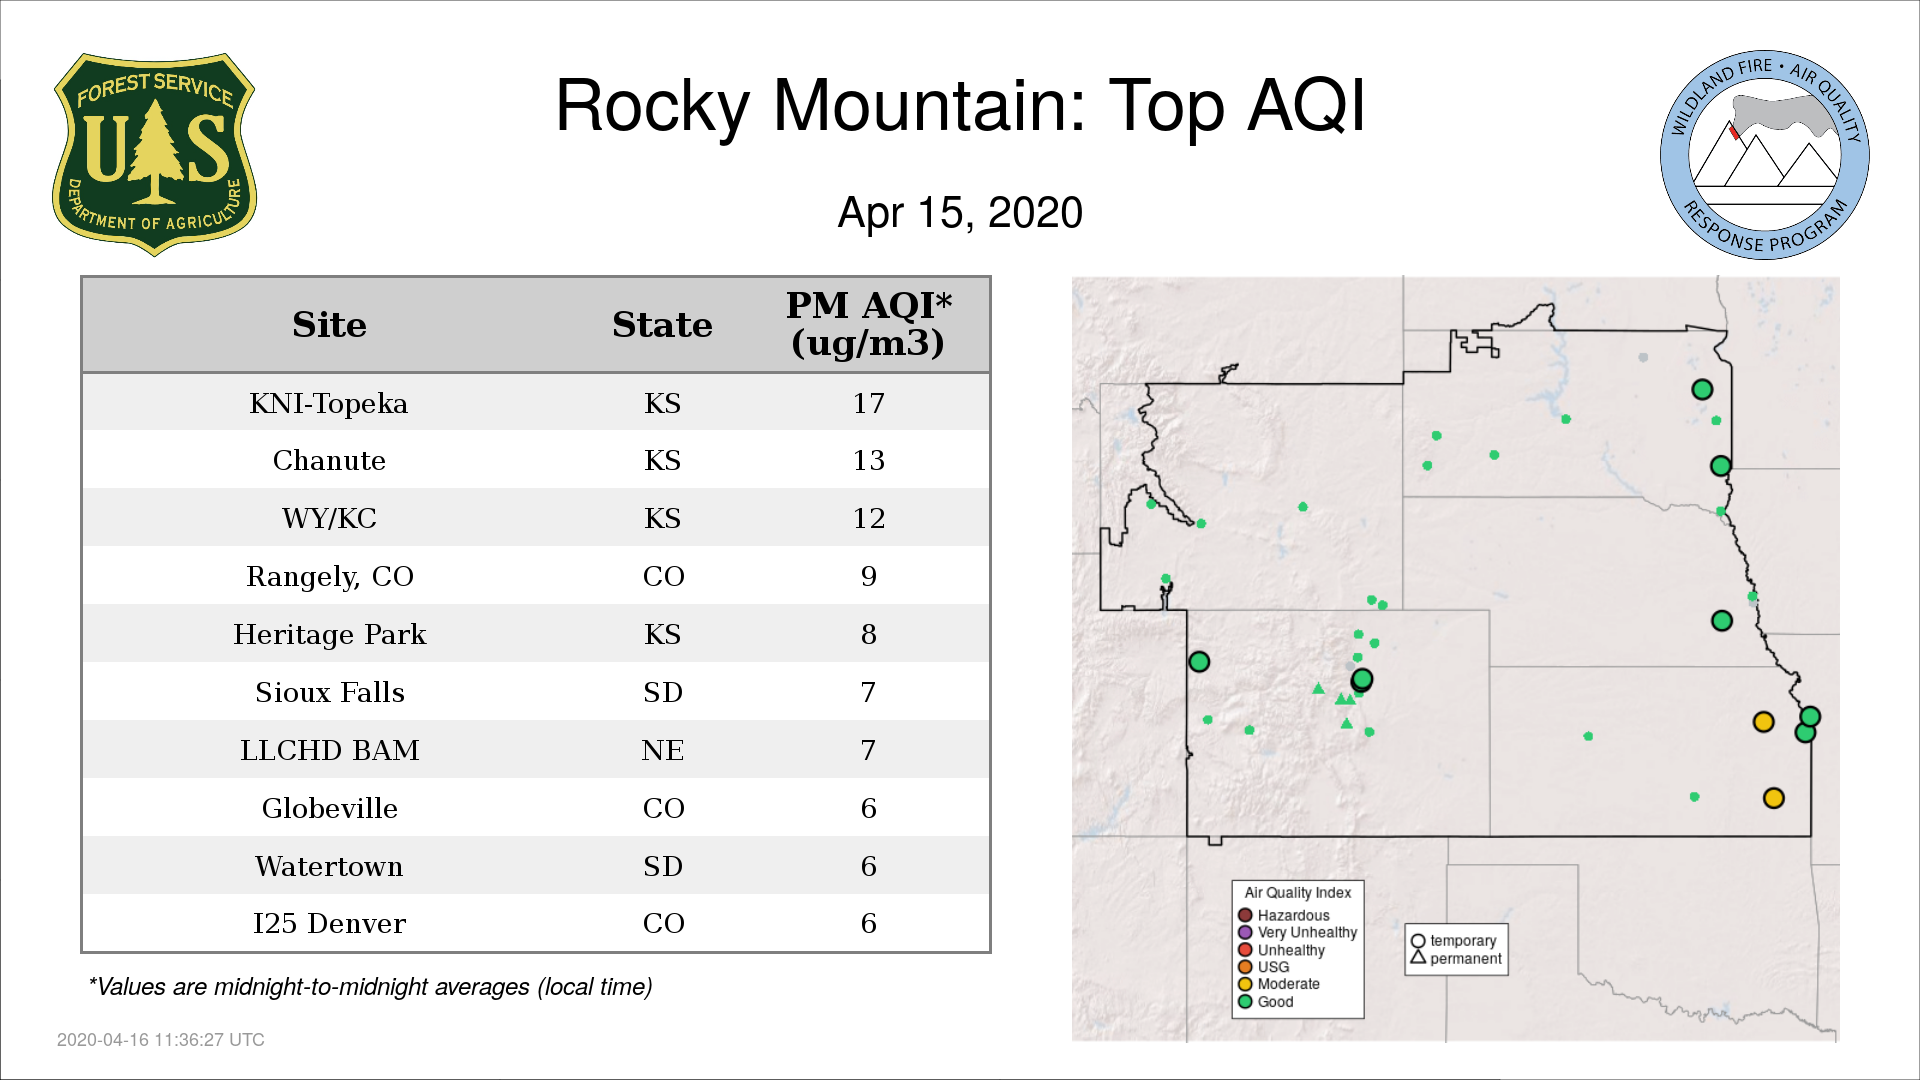Screen dimensions: 1920x1080
Task: Click the large green marker near Denver
Action: (x=1362, y=679)
